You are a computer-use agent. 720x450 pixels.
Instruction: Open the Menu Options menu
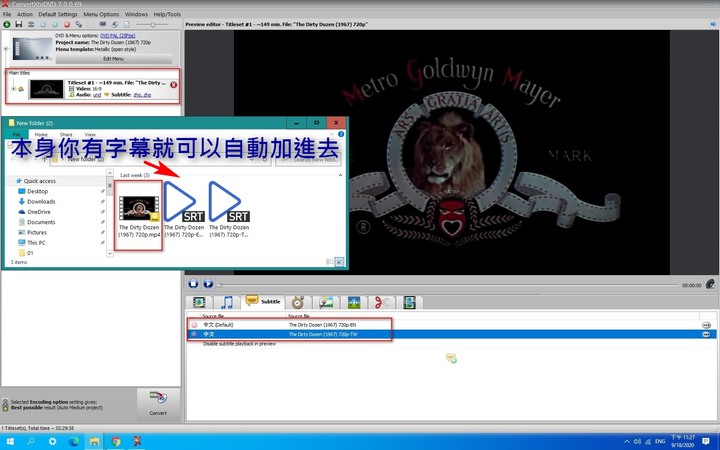pyautogui.click(x=101, y=14)
